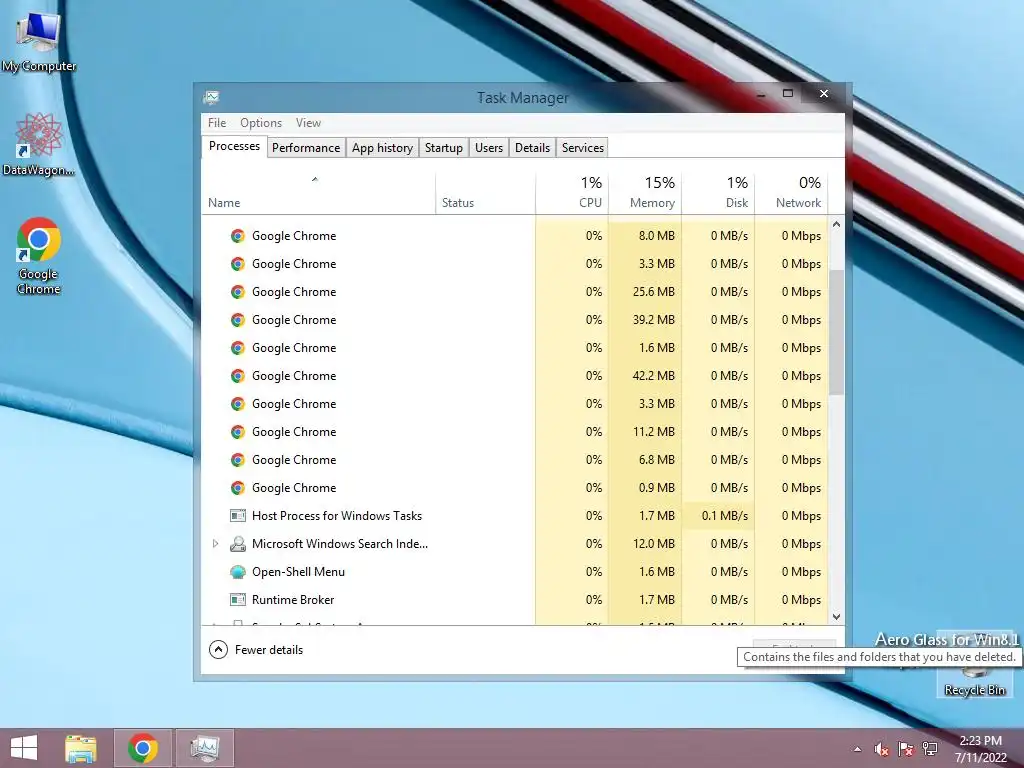This screenshot has height=768, width=1024.
Task: Click the Host Process for Windows Tasks icon
Action: pos(238,516)
